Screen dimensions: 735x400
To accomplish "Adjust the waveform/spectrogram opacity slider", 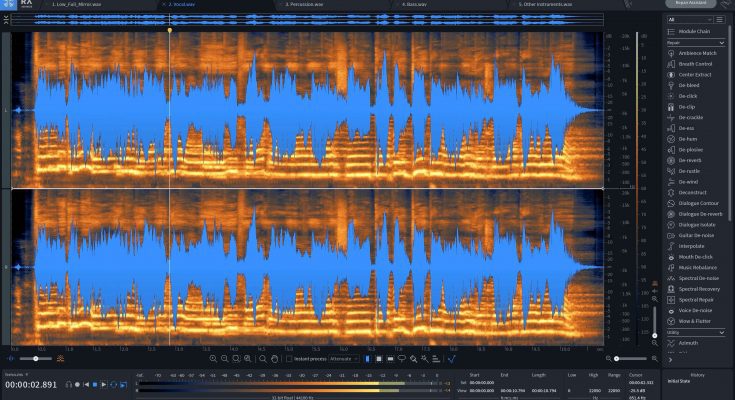I will (x=36, y=358).
